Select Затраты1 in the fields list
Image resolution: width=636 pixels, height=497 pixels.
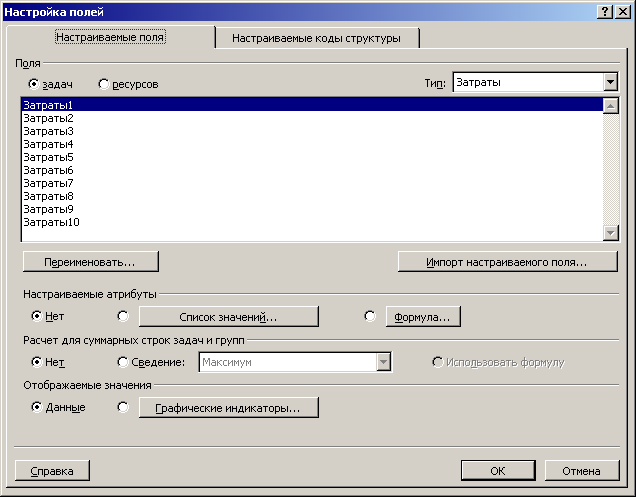click(x=312, y=105)
